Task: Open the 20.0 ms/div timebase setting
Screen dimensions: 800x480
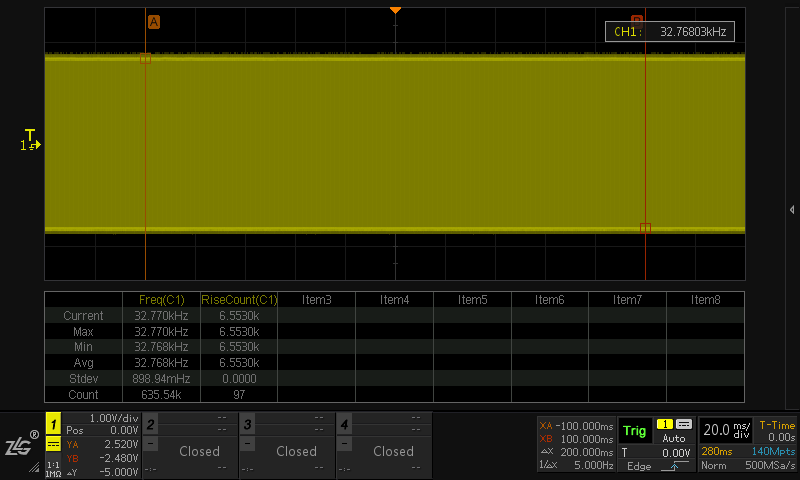Action: click(x=726, y=430)
